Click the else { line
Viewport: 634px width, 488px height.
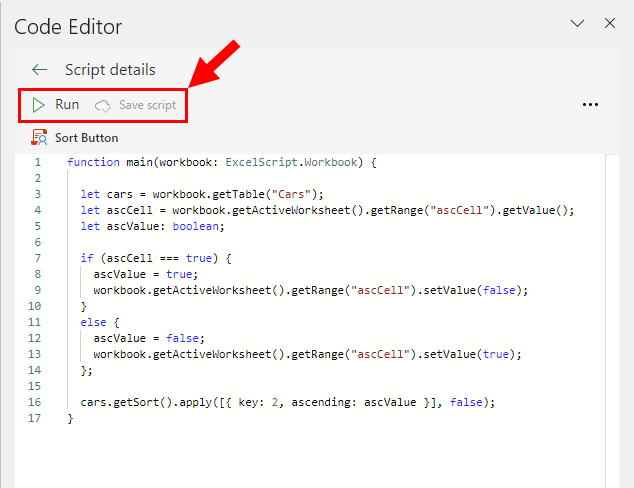(100, 322)
